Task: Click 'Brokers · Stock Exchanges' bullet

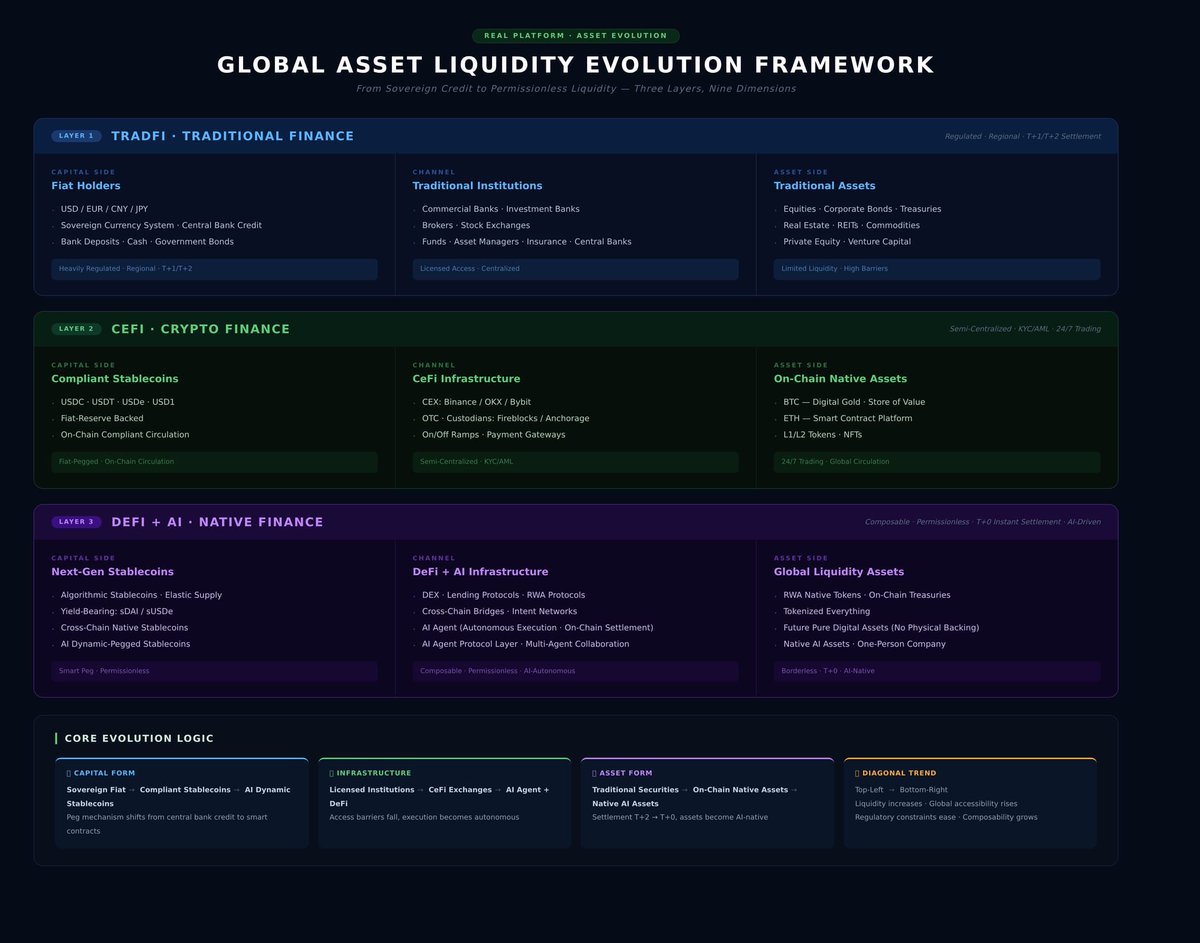Action: 476,225
